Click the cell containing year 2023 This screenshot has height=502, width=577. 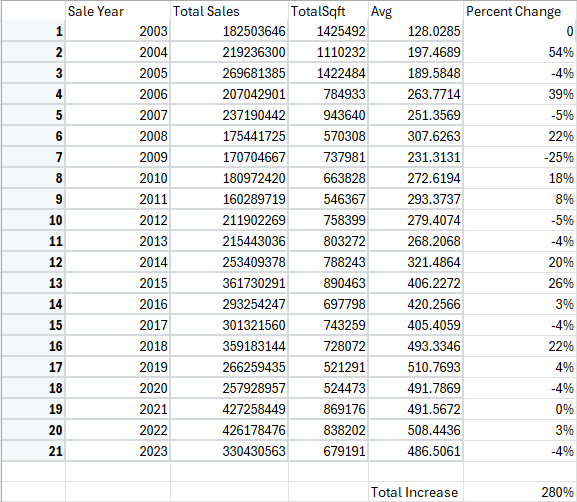(118, 451)
